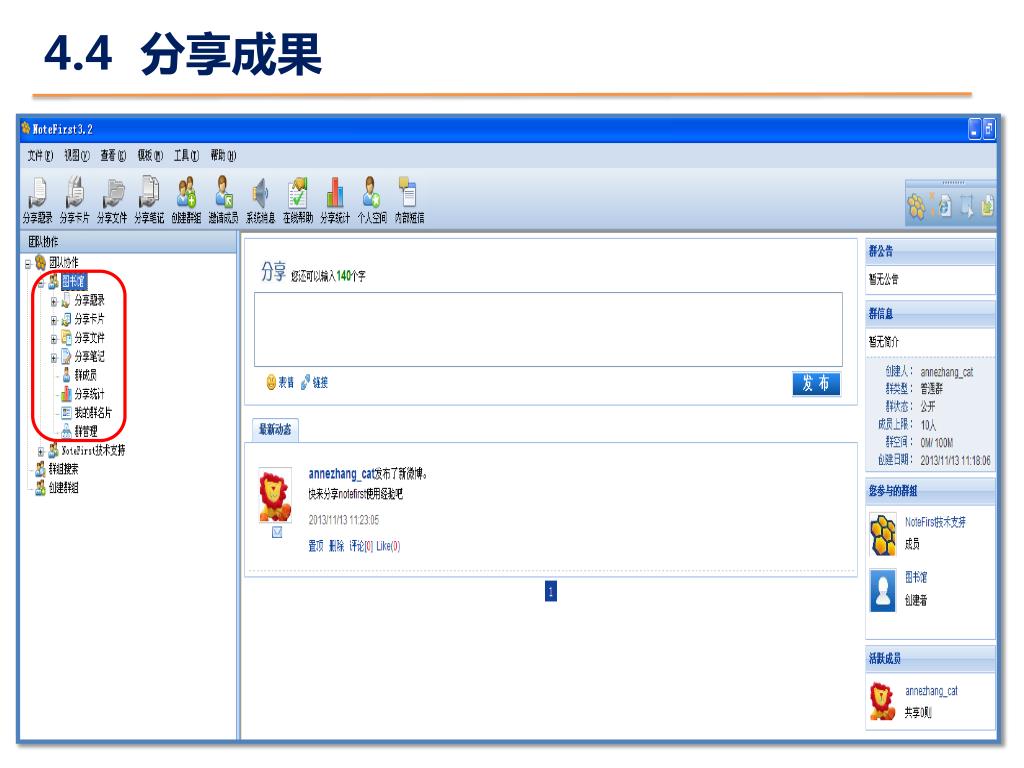Click 置顶 on annezhang_cat's post
The image size is (1024, 768).
(315, 546)
